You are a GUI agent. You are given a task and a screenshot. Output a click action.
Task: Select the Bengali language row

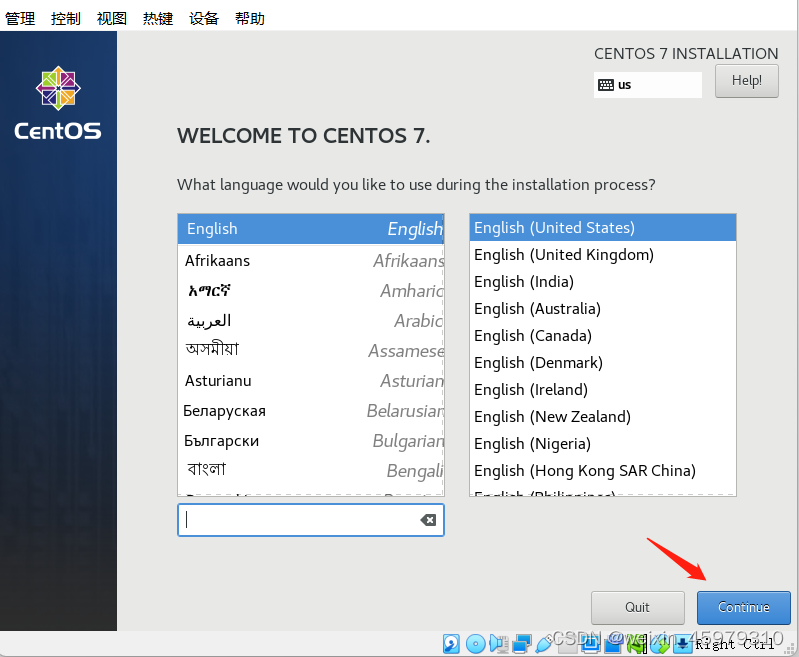click(x=311, y=470)
